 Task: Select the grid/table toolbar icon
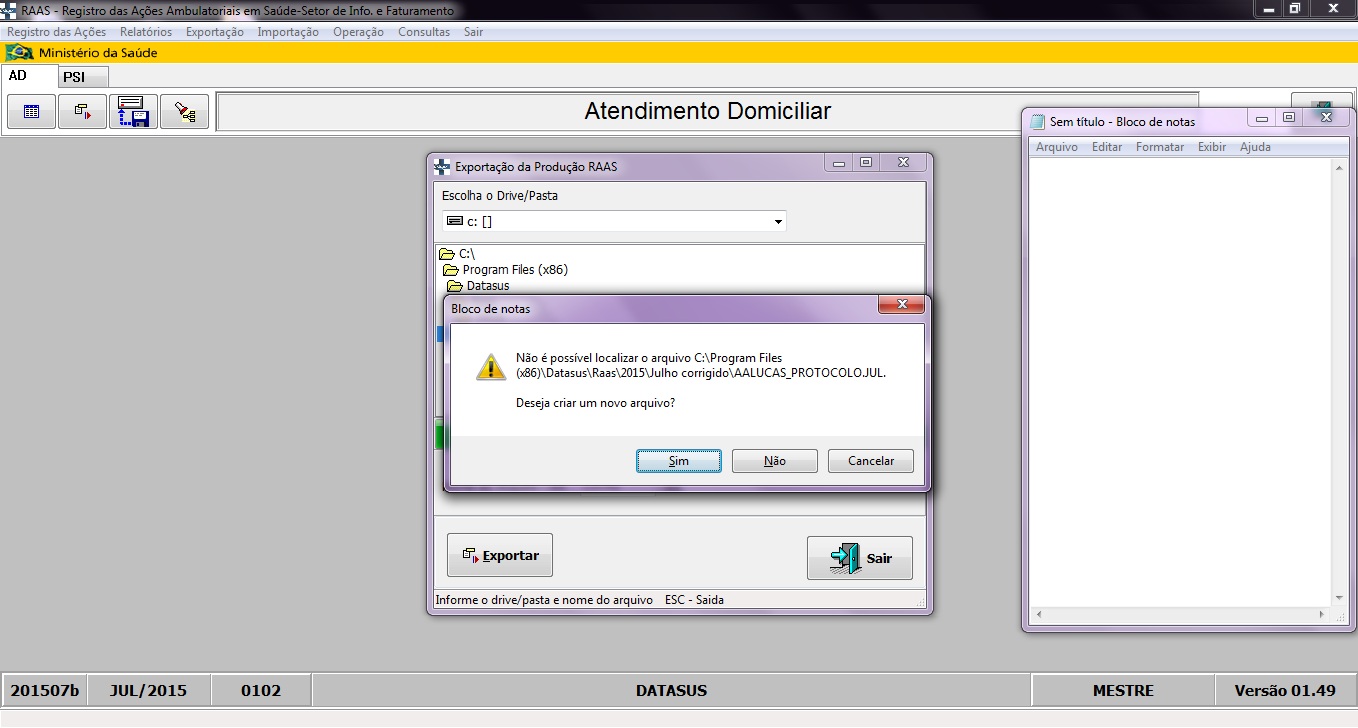[31, 111]
